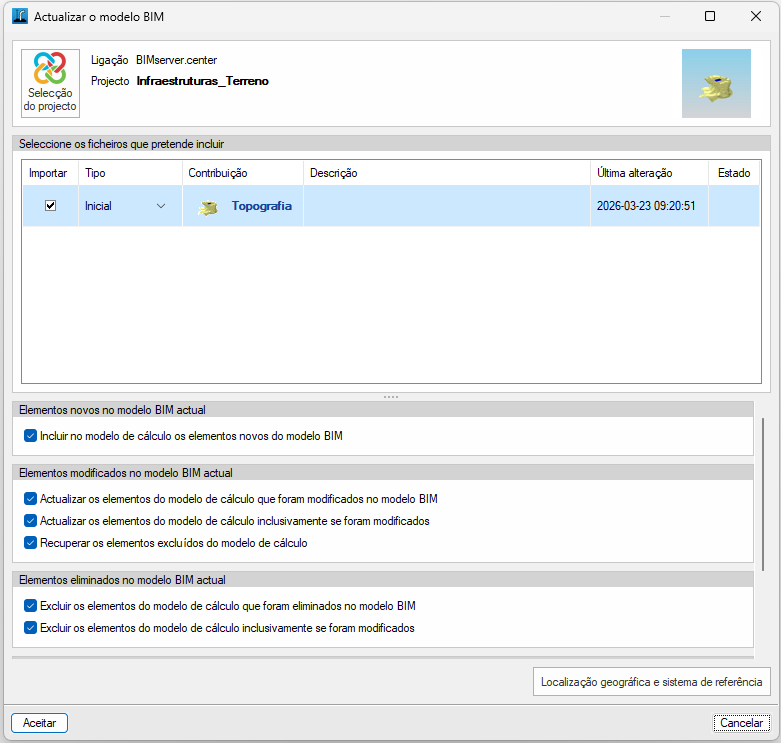This screenshot has width=781, height=743.
Task: Select the Topografia contribution name
Action: click(261, 206)
